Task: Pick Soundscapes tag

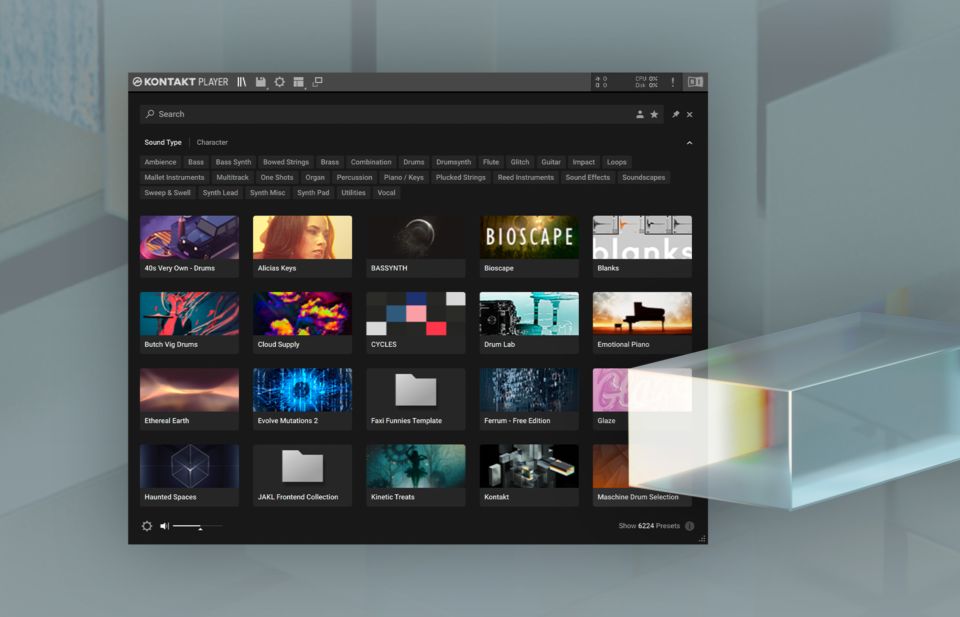Action: pos(643,178)
